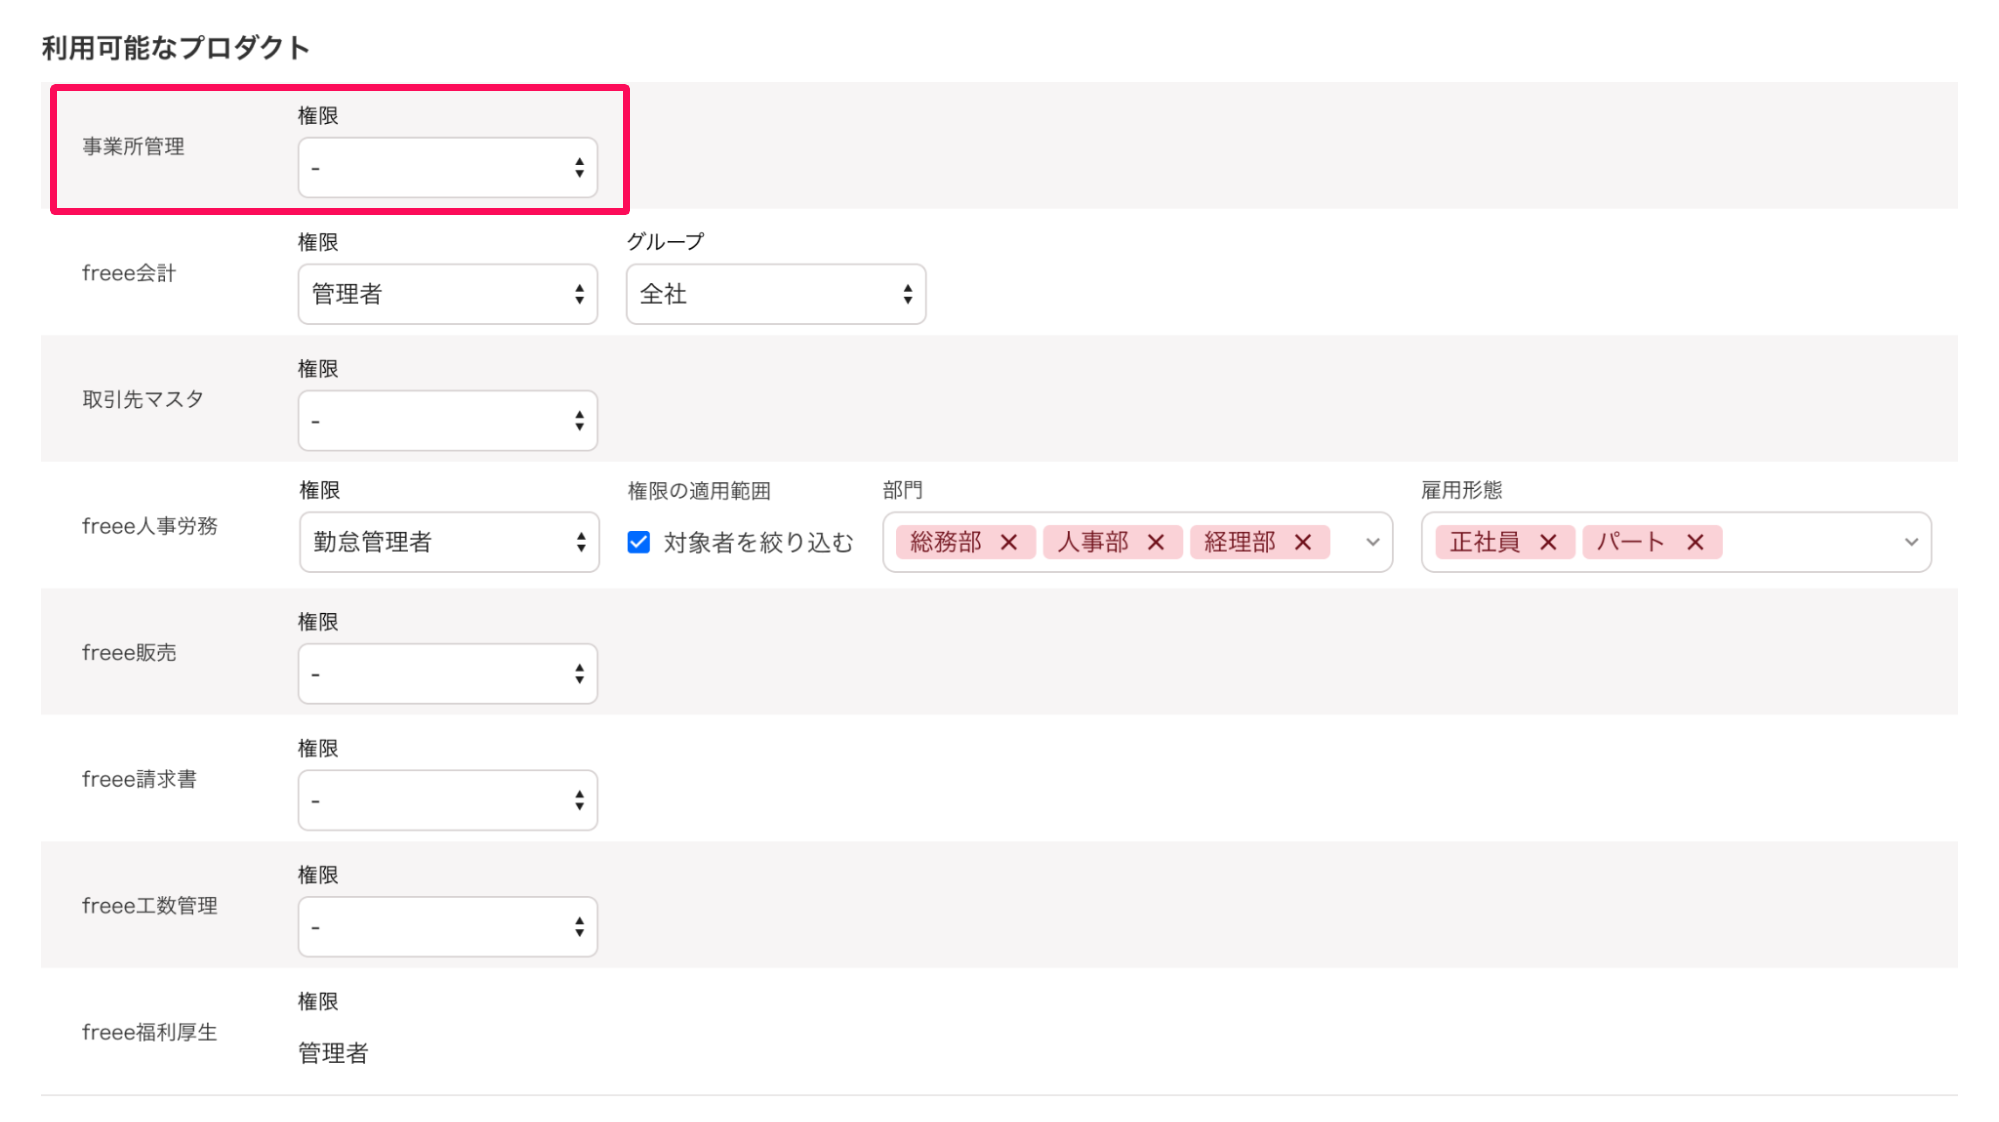1999x1122 pixels.
Task: Click the freee会計 row label
Action: tap(129, 273)
